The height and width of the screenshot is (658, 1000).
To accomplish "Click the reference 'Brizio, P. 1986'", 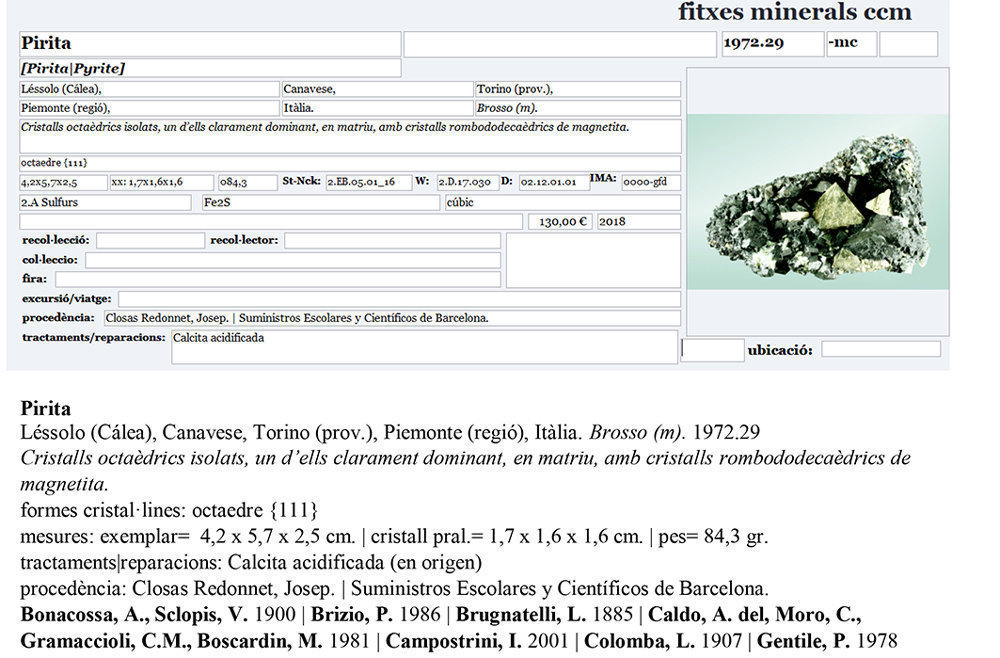I will (x=376, y=615).
